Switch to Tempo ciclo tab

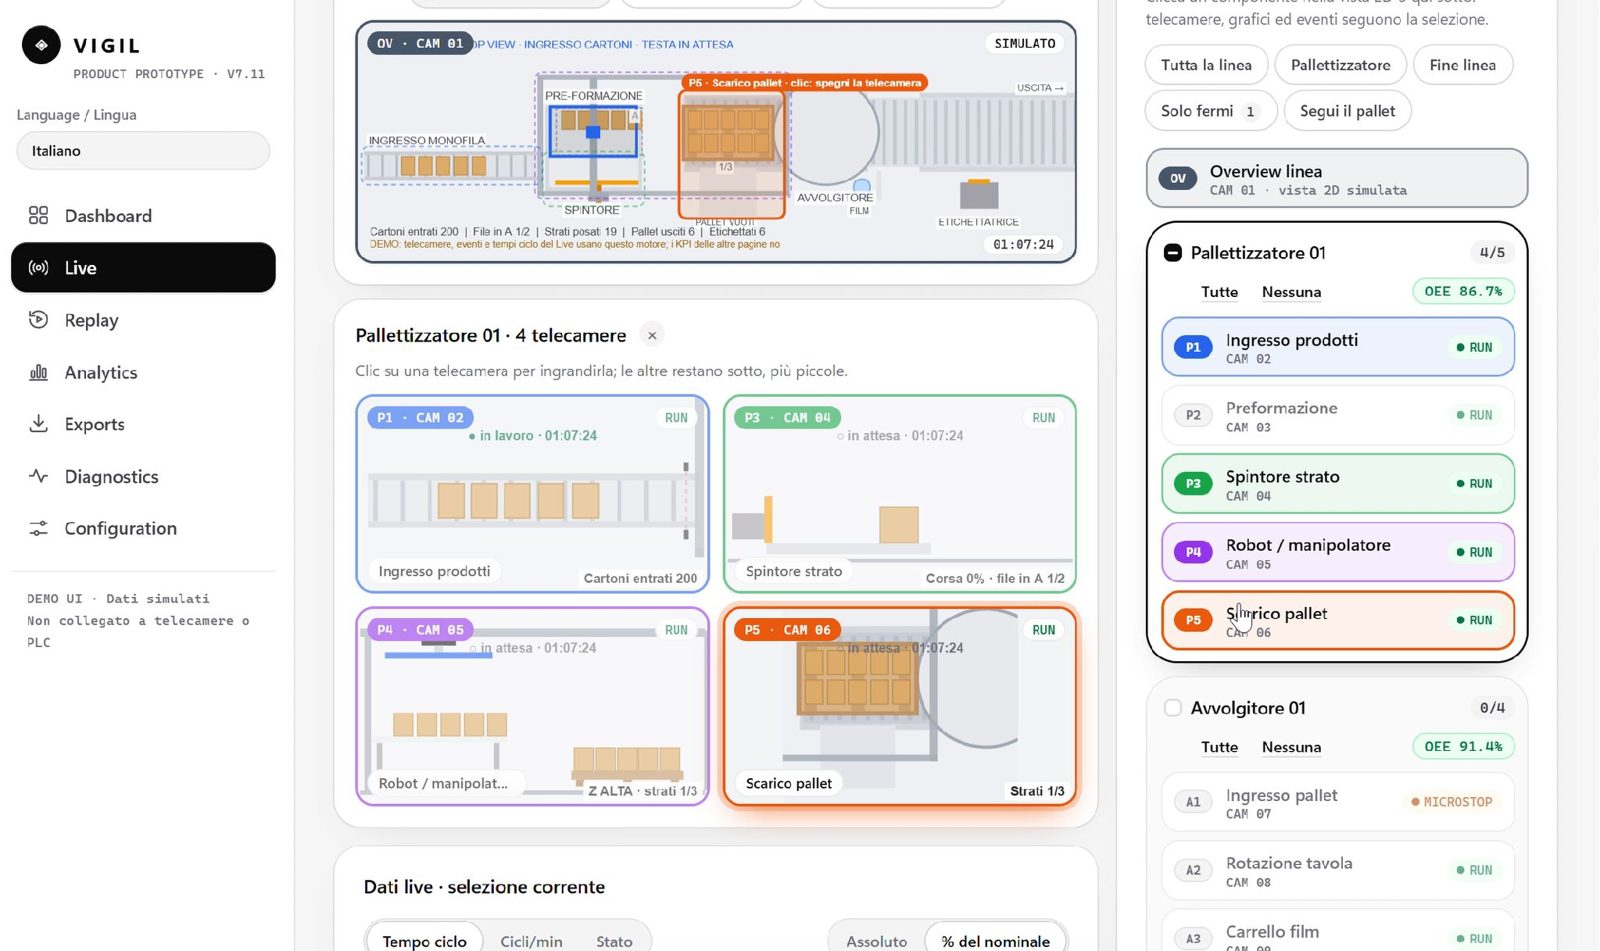(x=424, y=941)
